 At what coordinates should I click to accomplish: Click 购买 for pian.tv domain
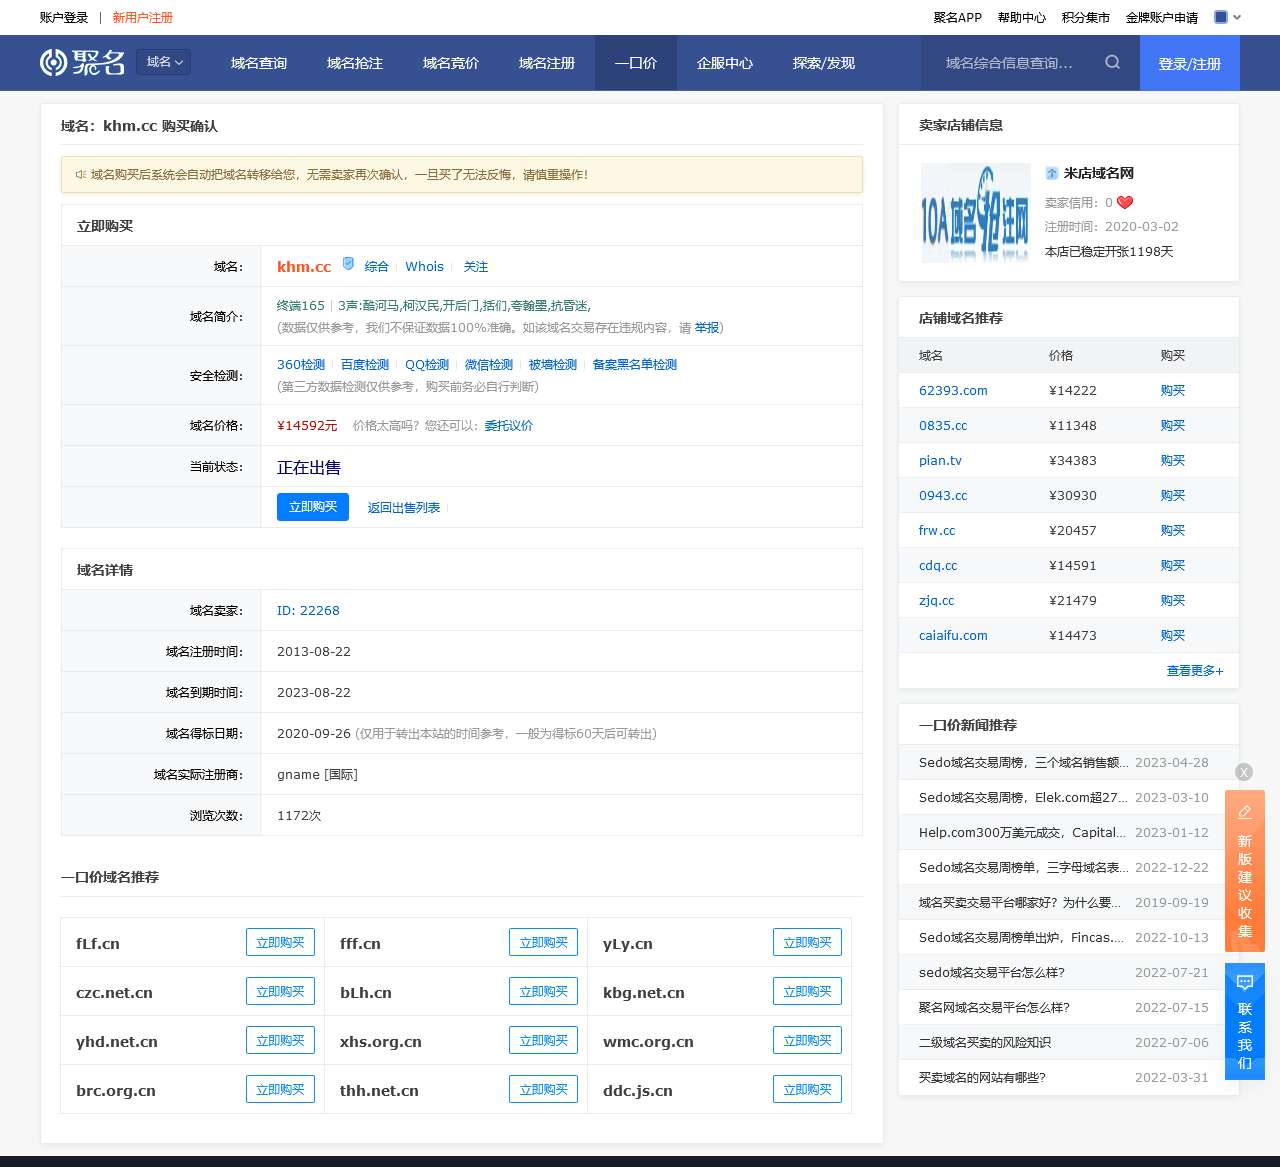tap(1172, 461)
